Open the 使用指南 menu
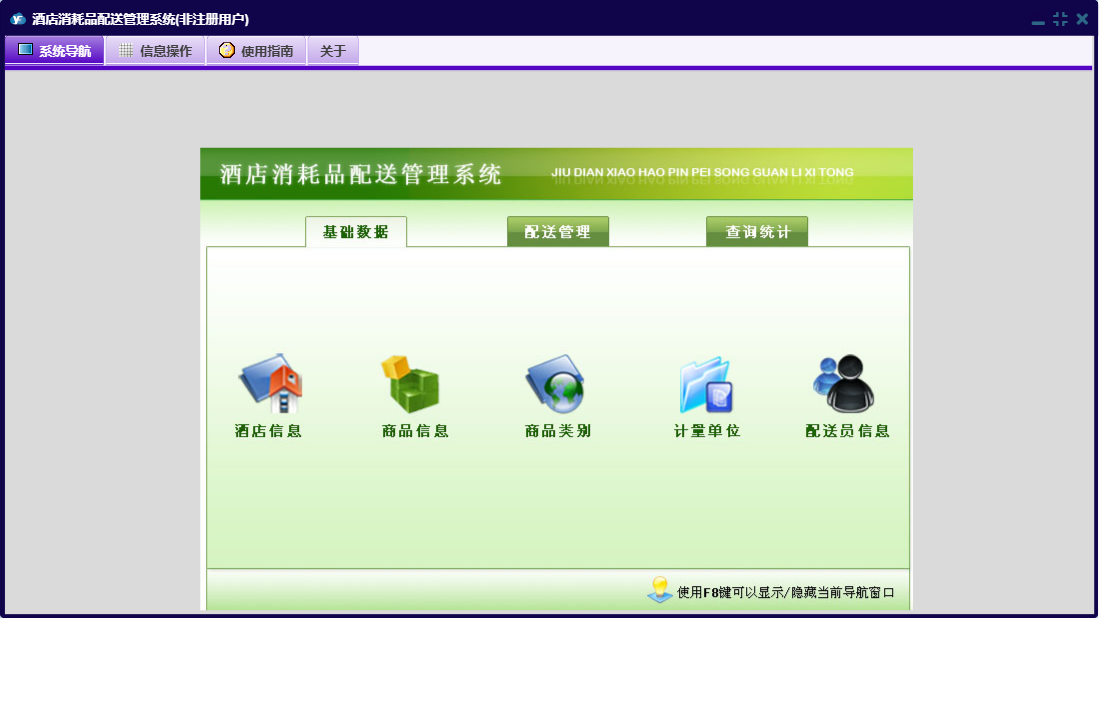Viewport: 1099px width, 723px height. pyautogui.click(x=256, y=51)
